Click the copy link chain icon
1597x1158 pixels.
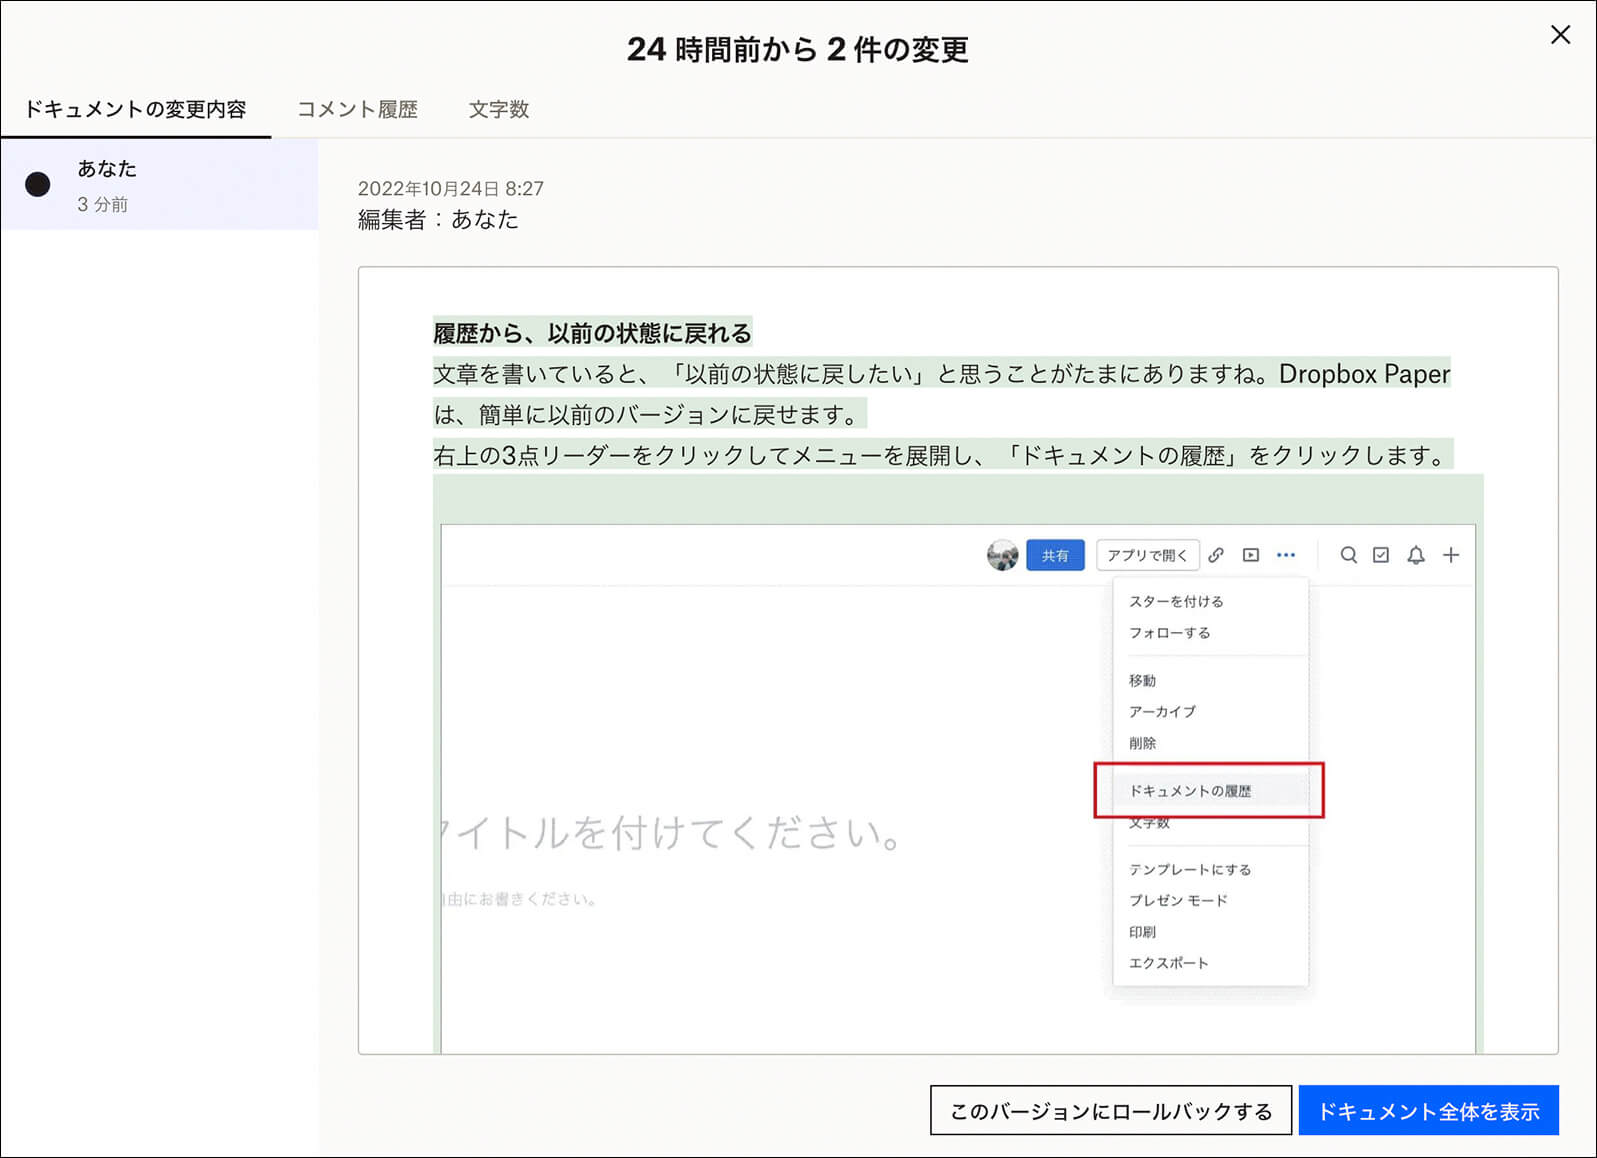1216,555
